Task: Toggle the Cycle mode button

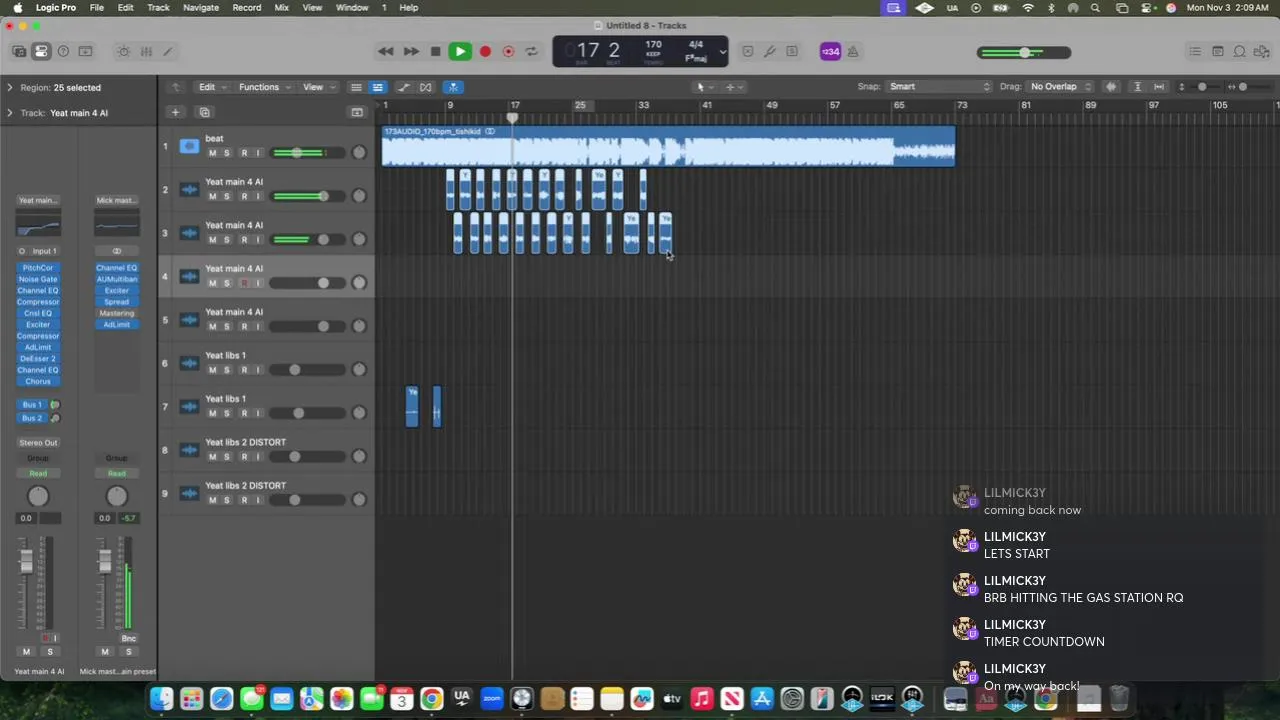Action: (532, 51)
